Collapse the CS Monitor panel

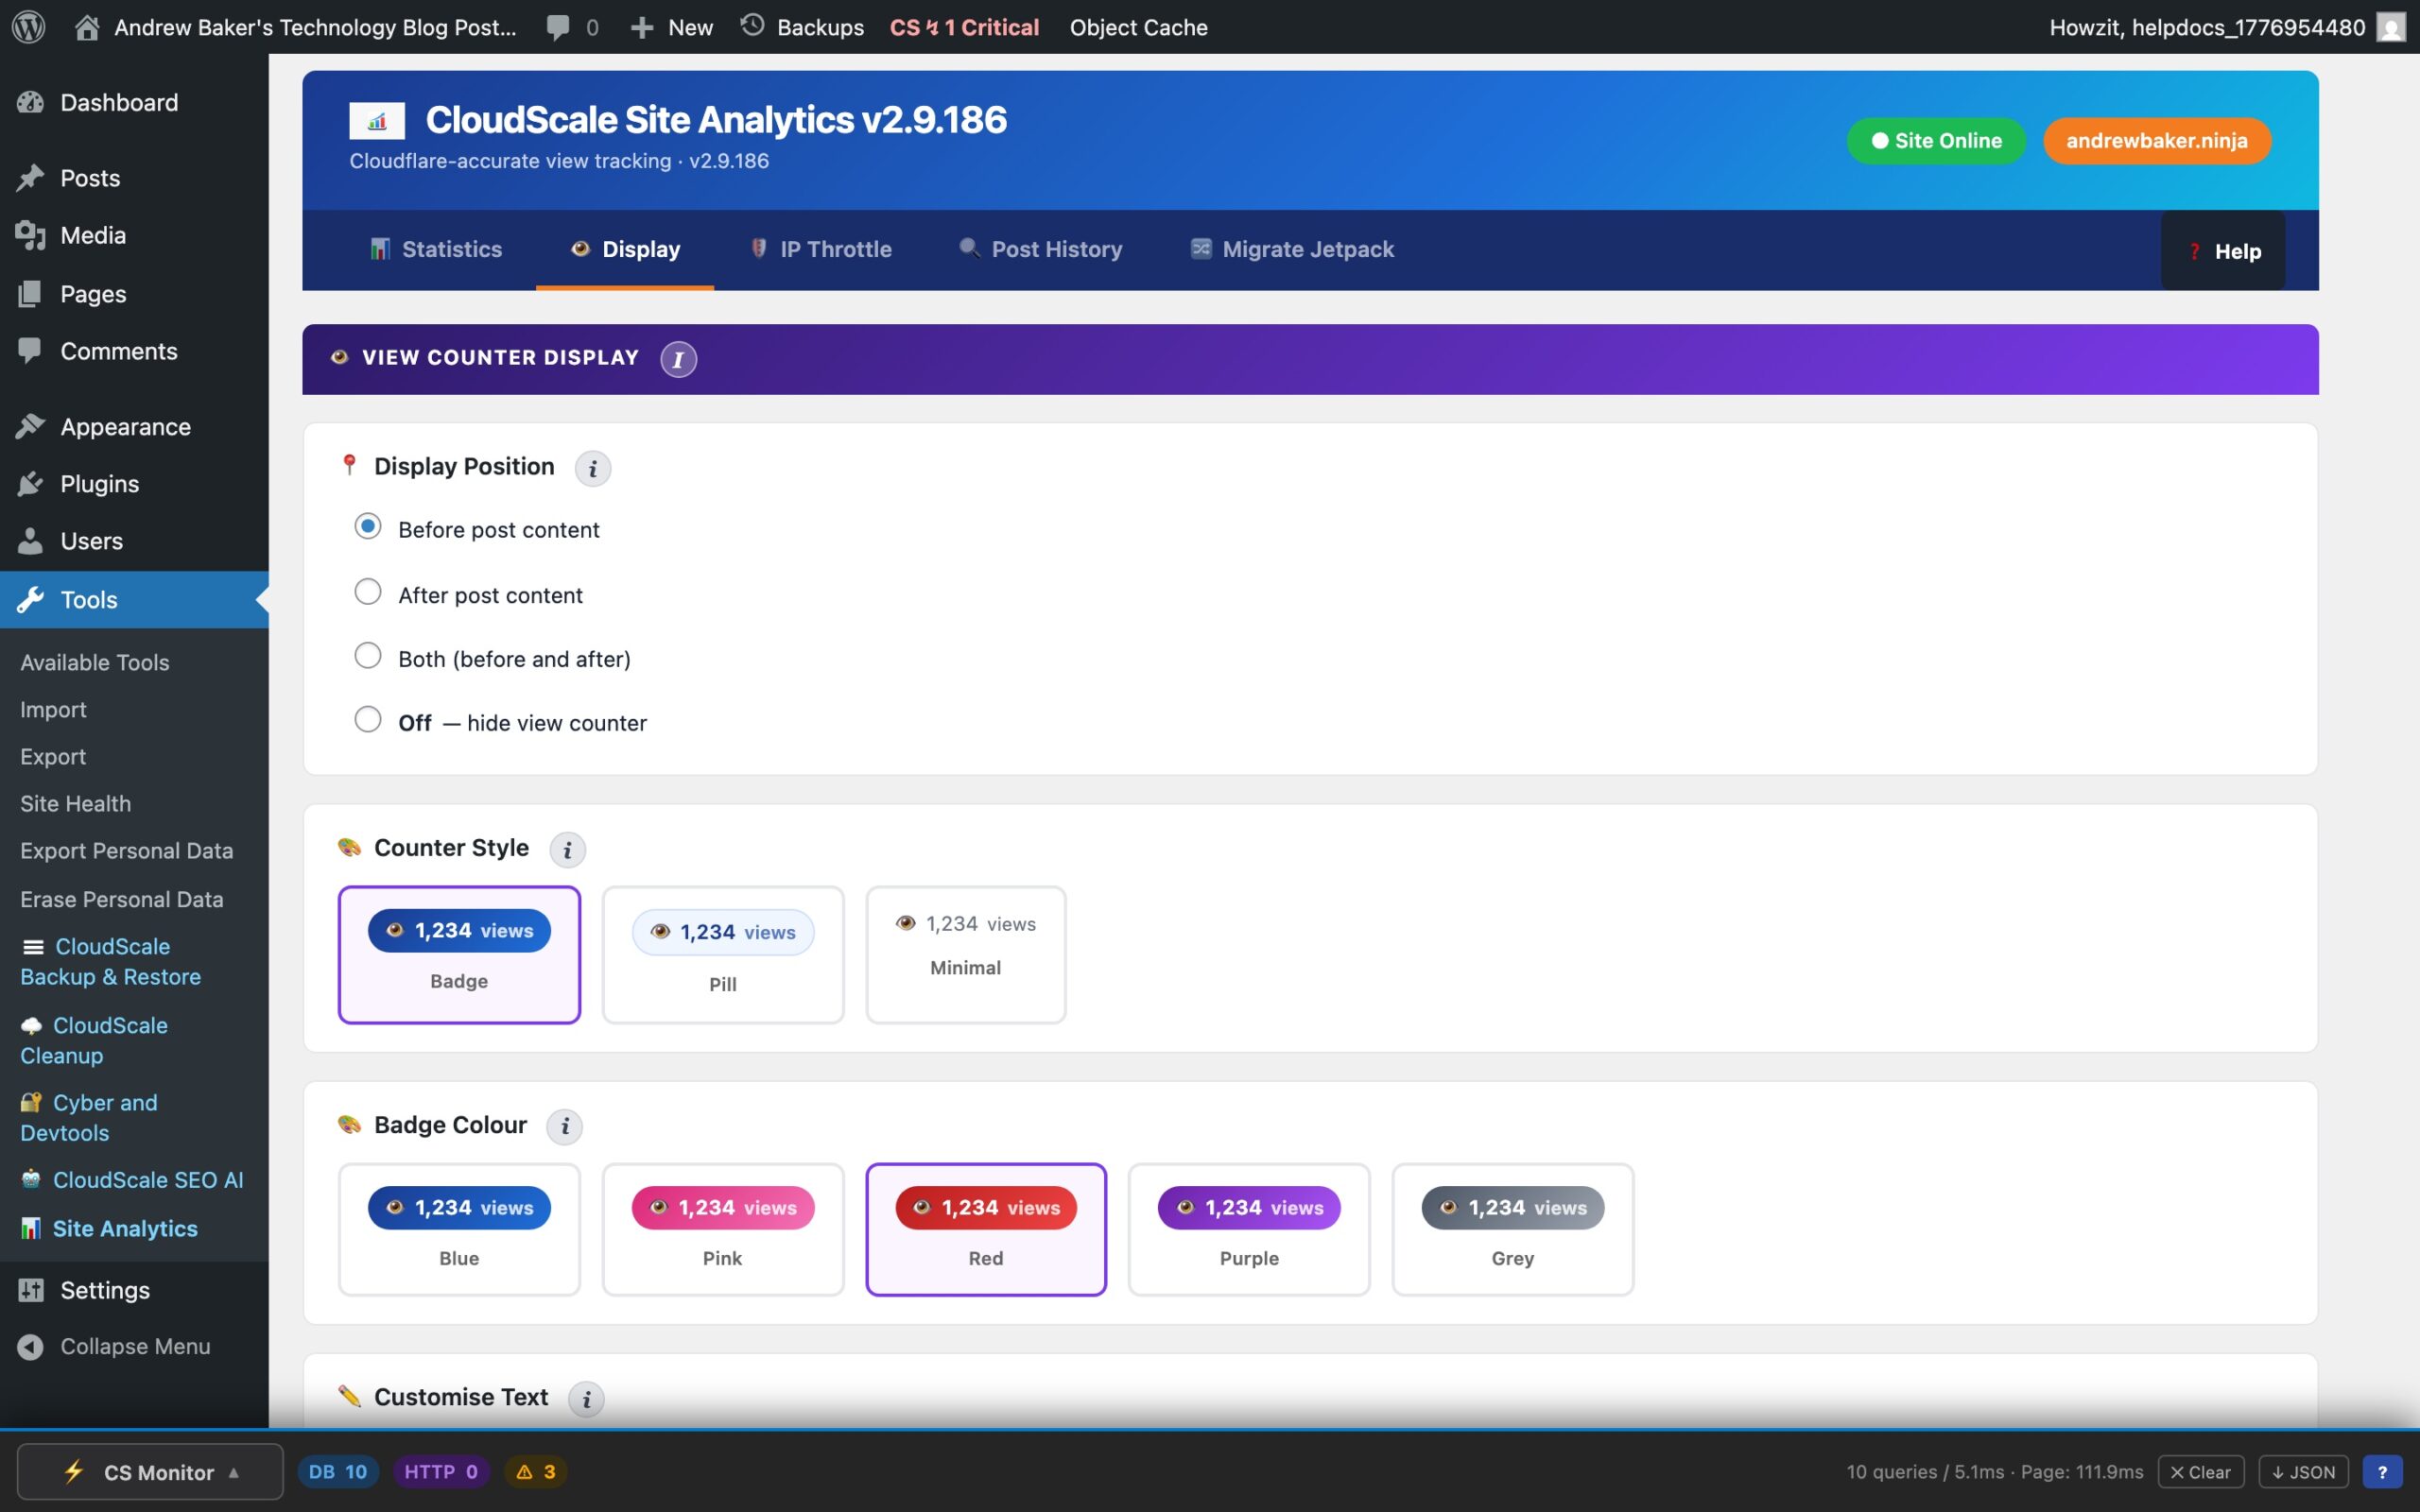[x=149, y=1471]
